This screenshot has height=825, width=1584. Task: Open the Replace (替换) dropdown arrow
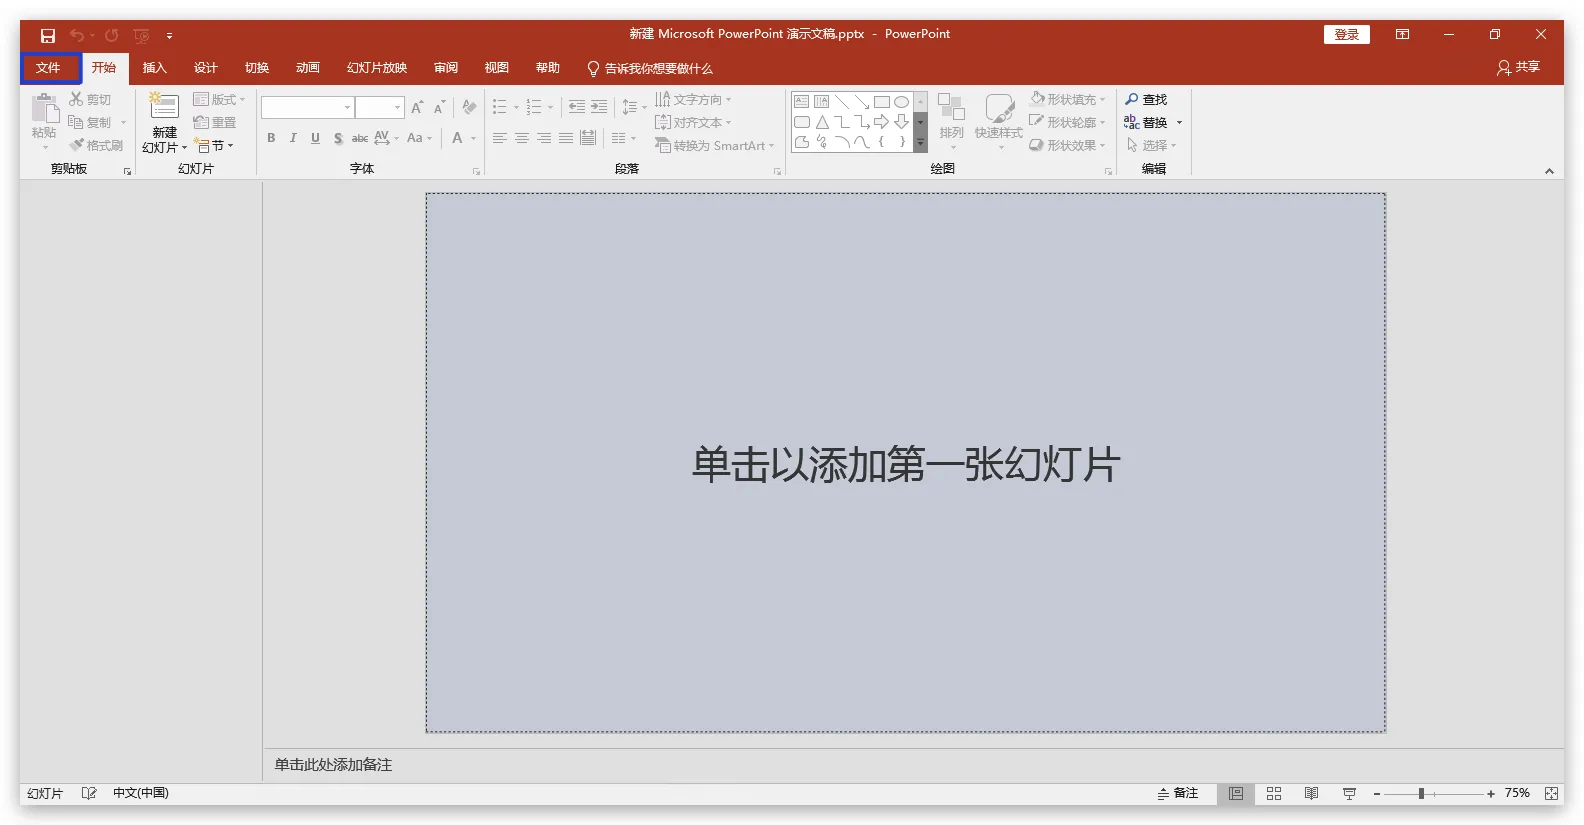click(1179, 123)
